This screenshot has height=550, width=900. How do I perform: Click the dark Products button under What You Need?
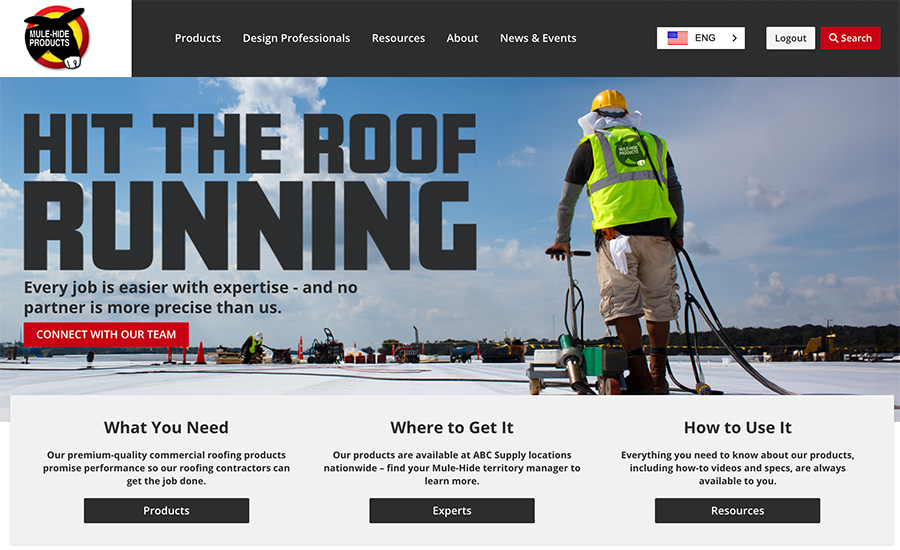click(x=166, y=511)
